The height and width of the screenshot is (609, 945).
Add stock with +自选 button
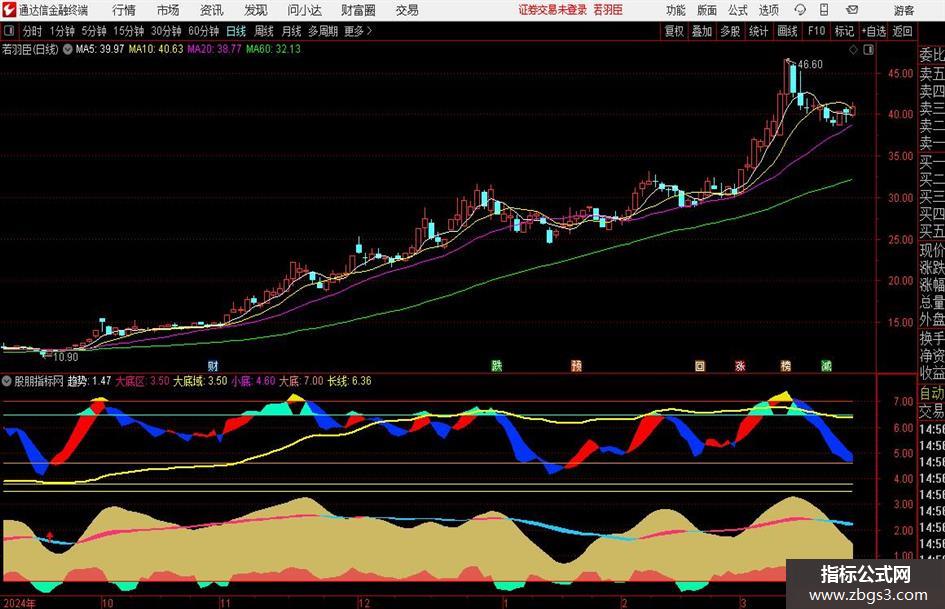pos(874,31)
